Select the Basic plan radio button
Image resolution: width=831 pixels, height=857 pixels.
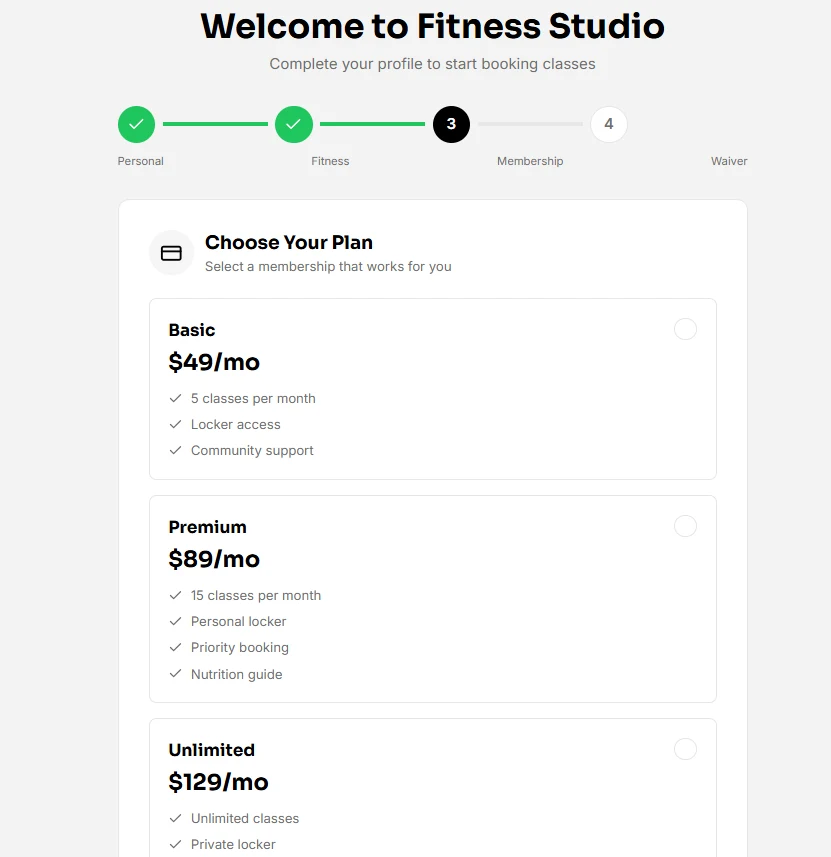(x=685, y=329)
